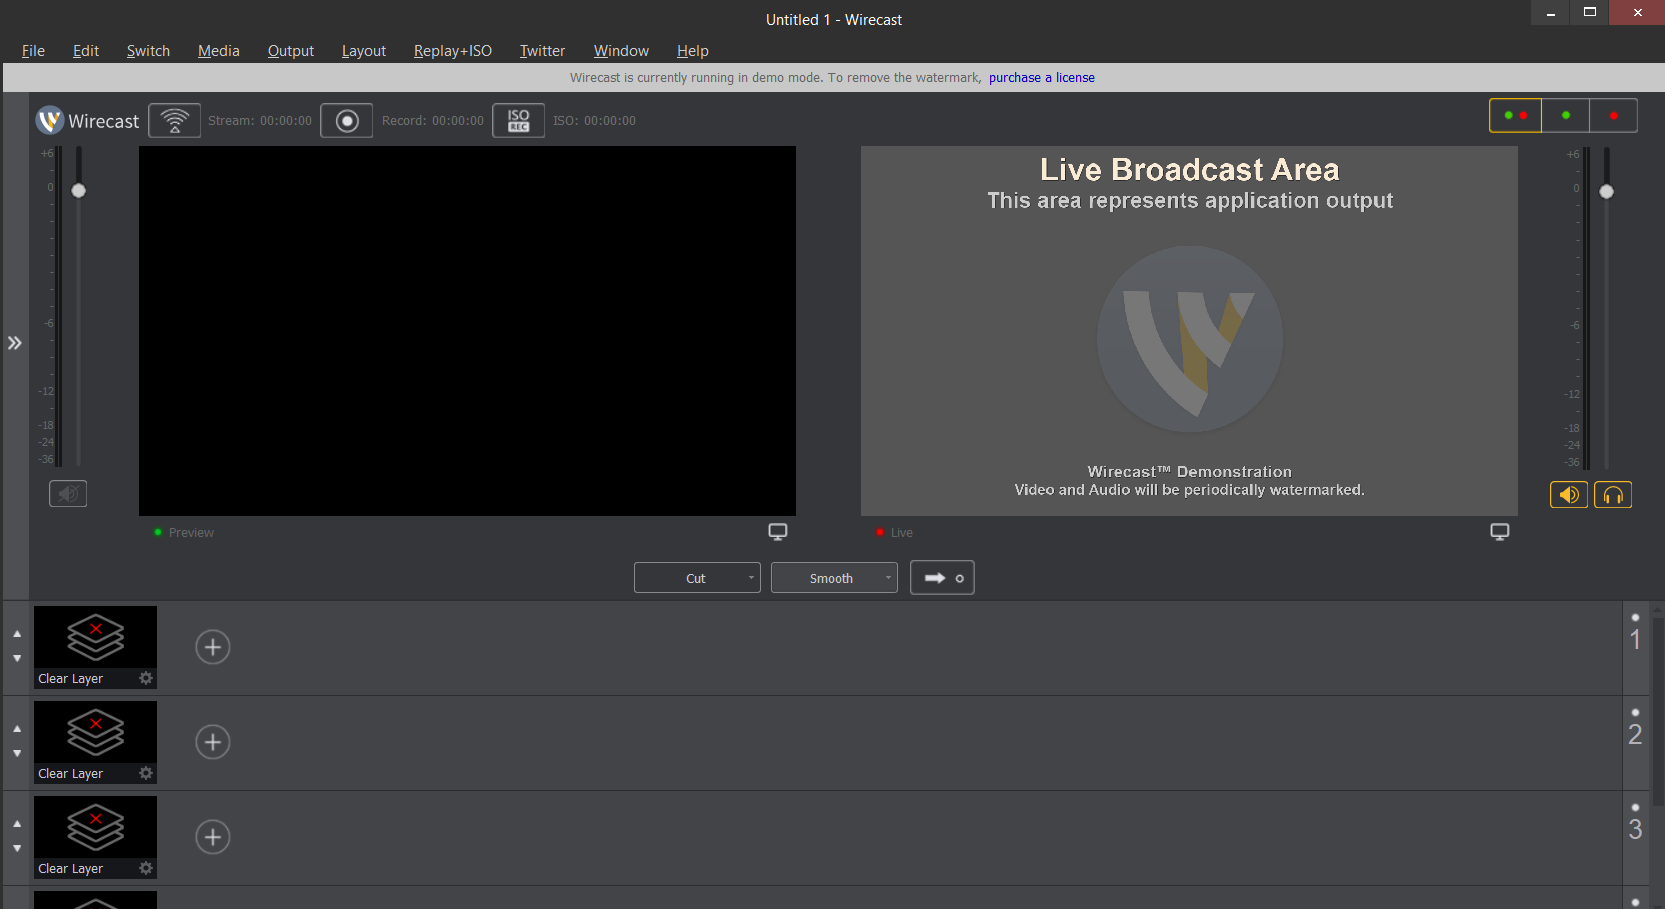Toggle layer 2 visibility dot

(1635, 712)
